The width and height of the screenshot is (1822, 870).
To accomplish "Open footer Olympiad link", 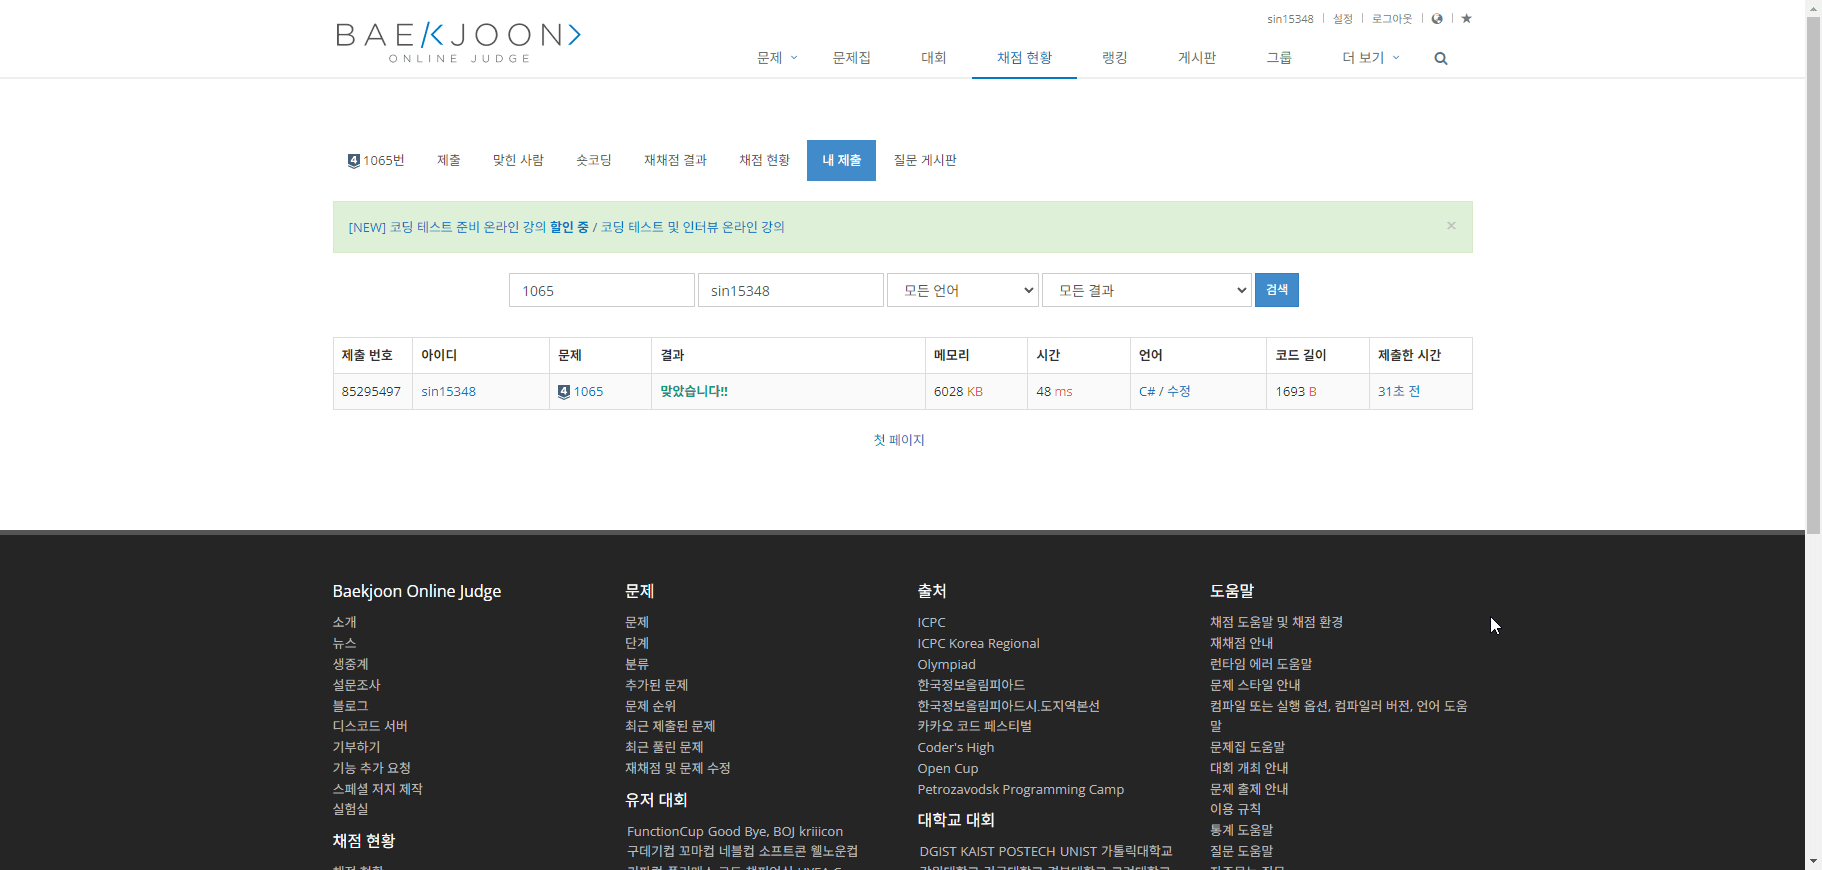I will click(946, 664).
